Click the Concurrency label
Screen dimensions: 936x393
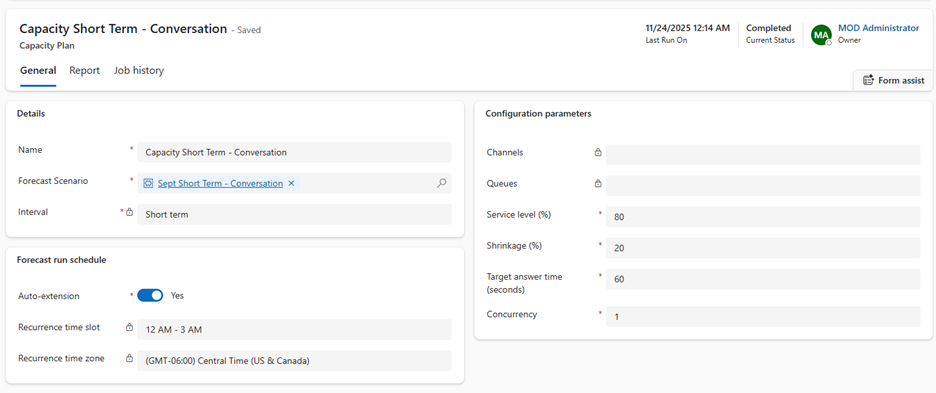click(x=512, y=314)
